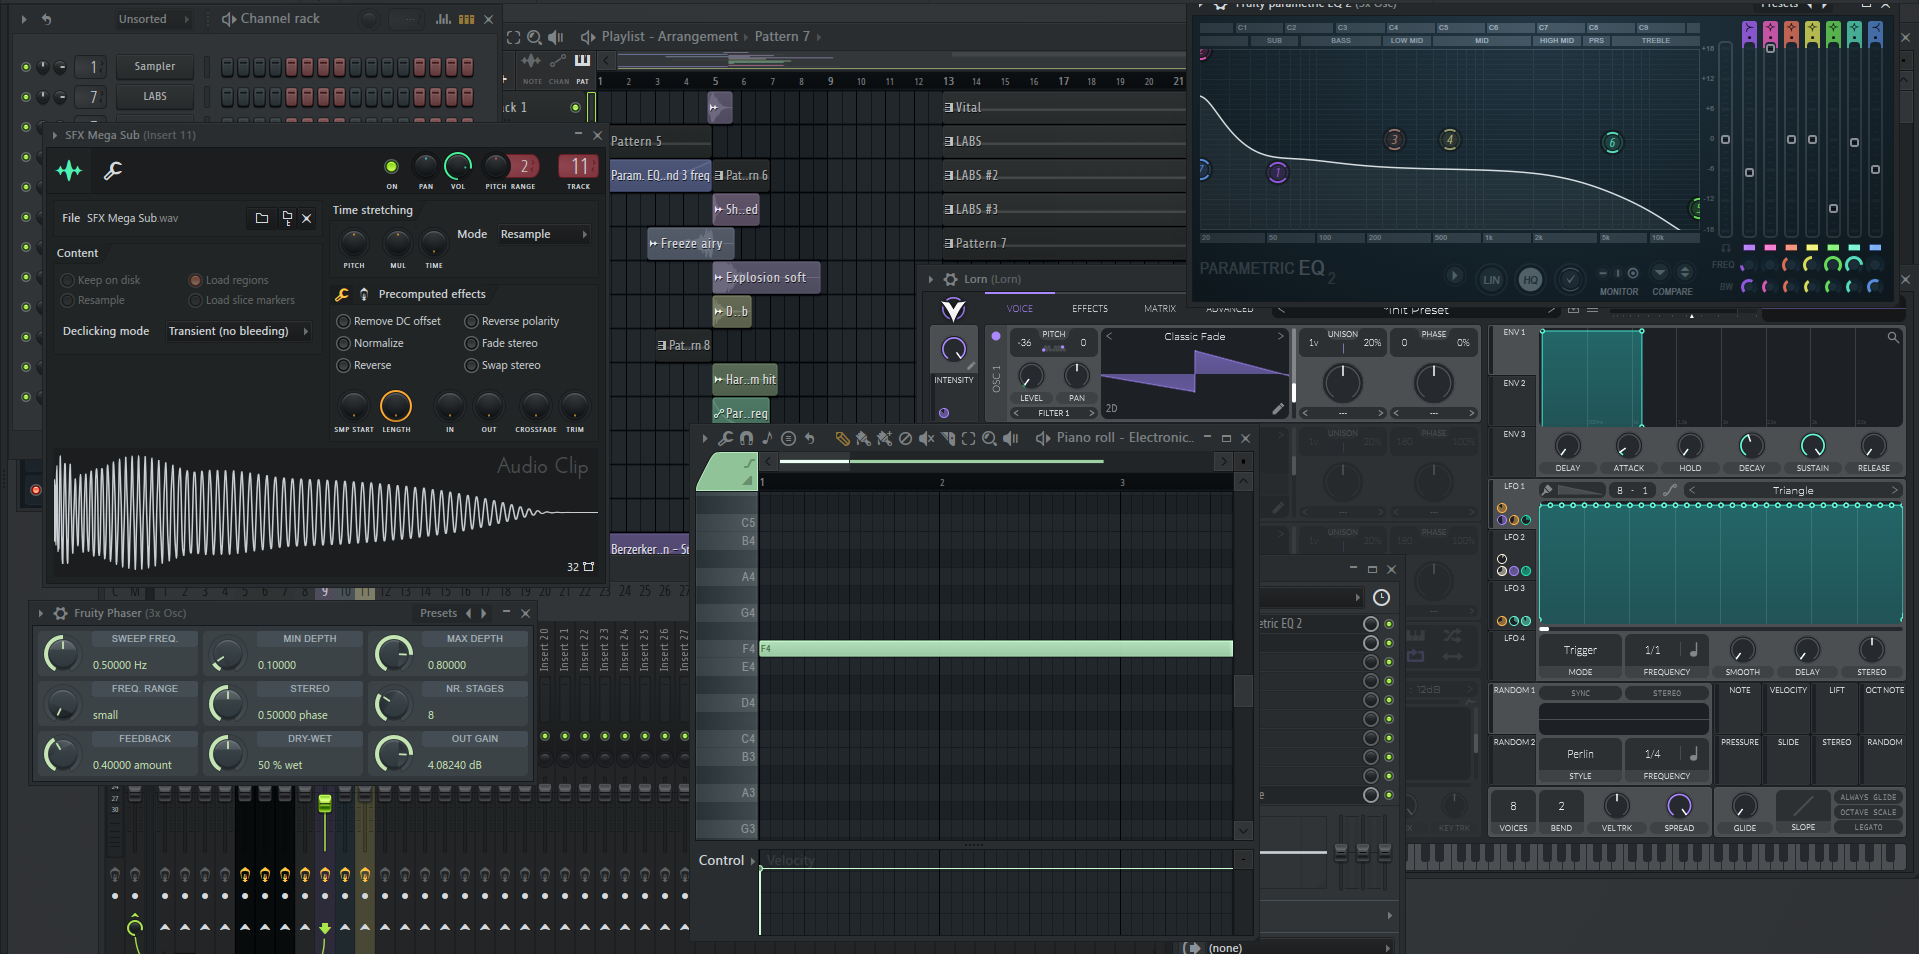Toggle HQ mode in Parametric EQ 2
Image resolution: width=1919 pixels, height=954 pixels.
(1530, 279)
